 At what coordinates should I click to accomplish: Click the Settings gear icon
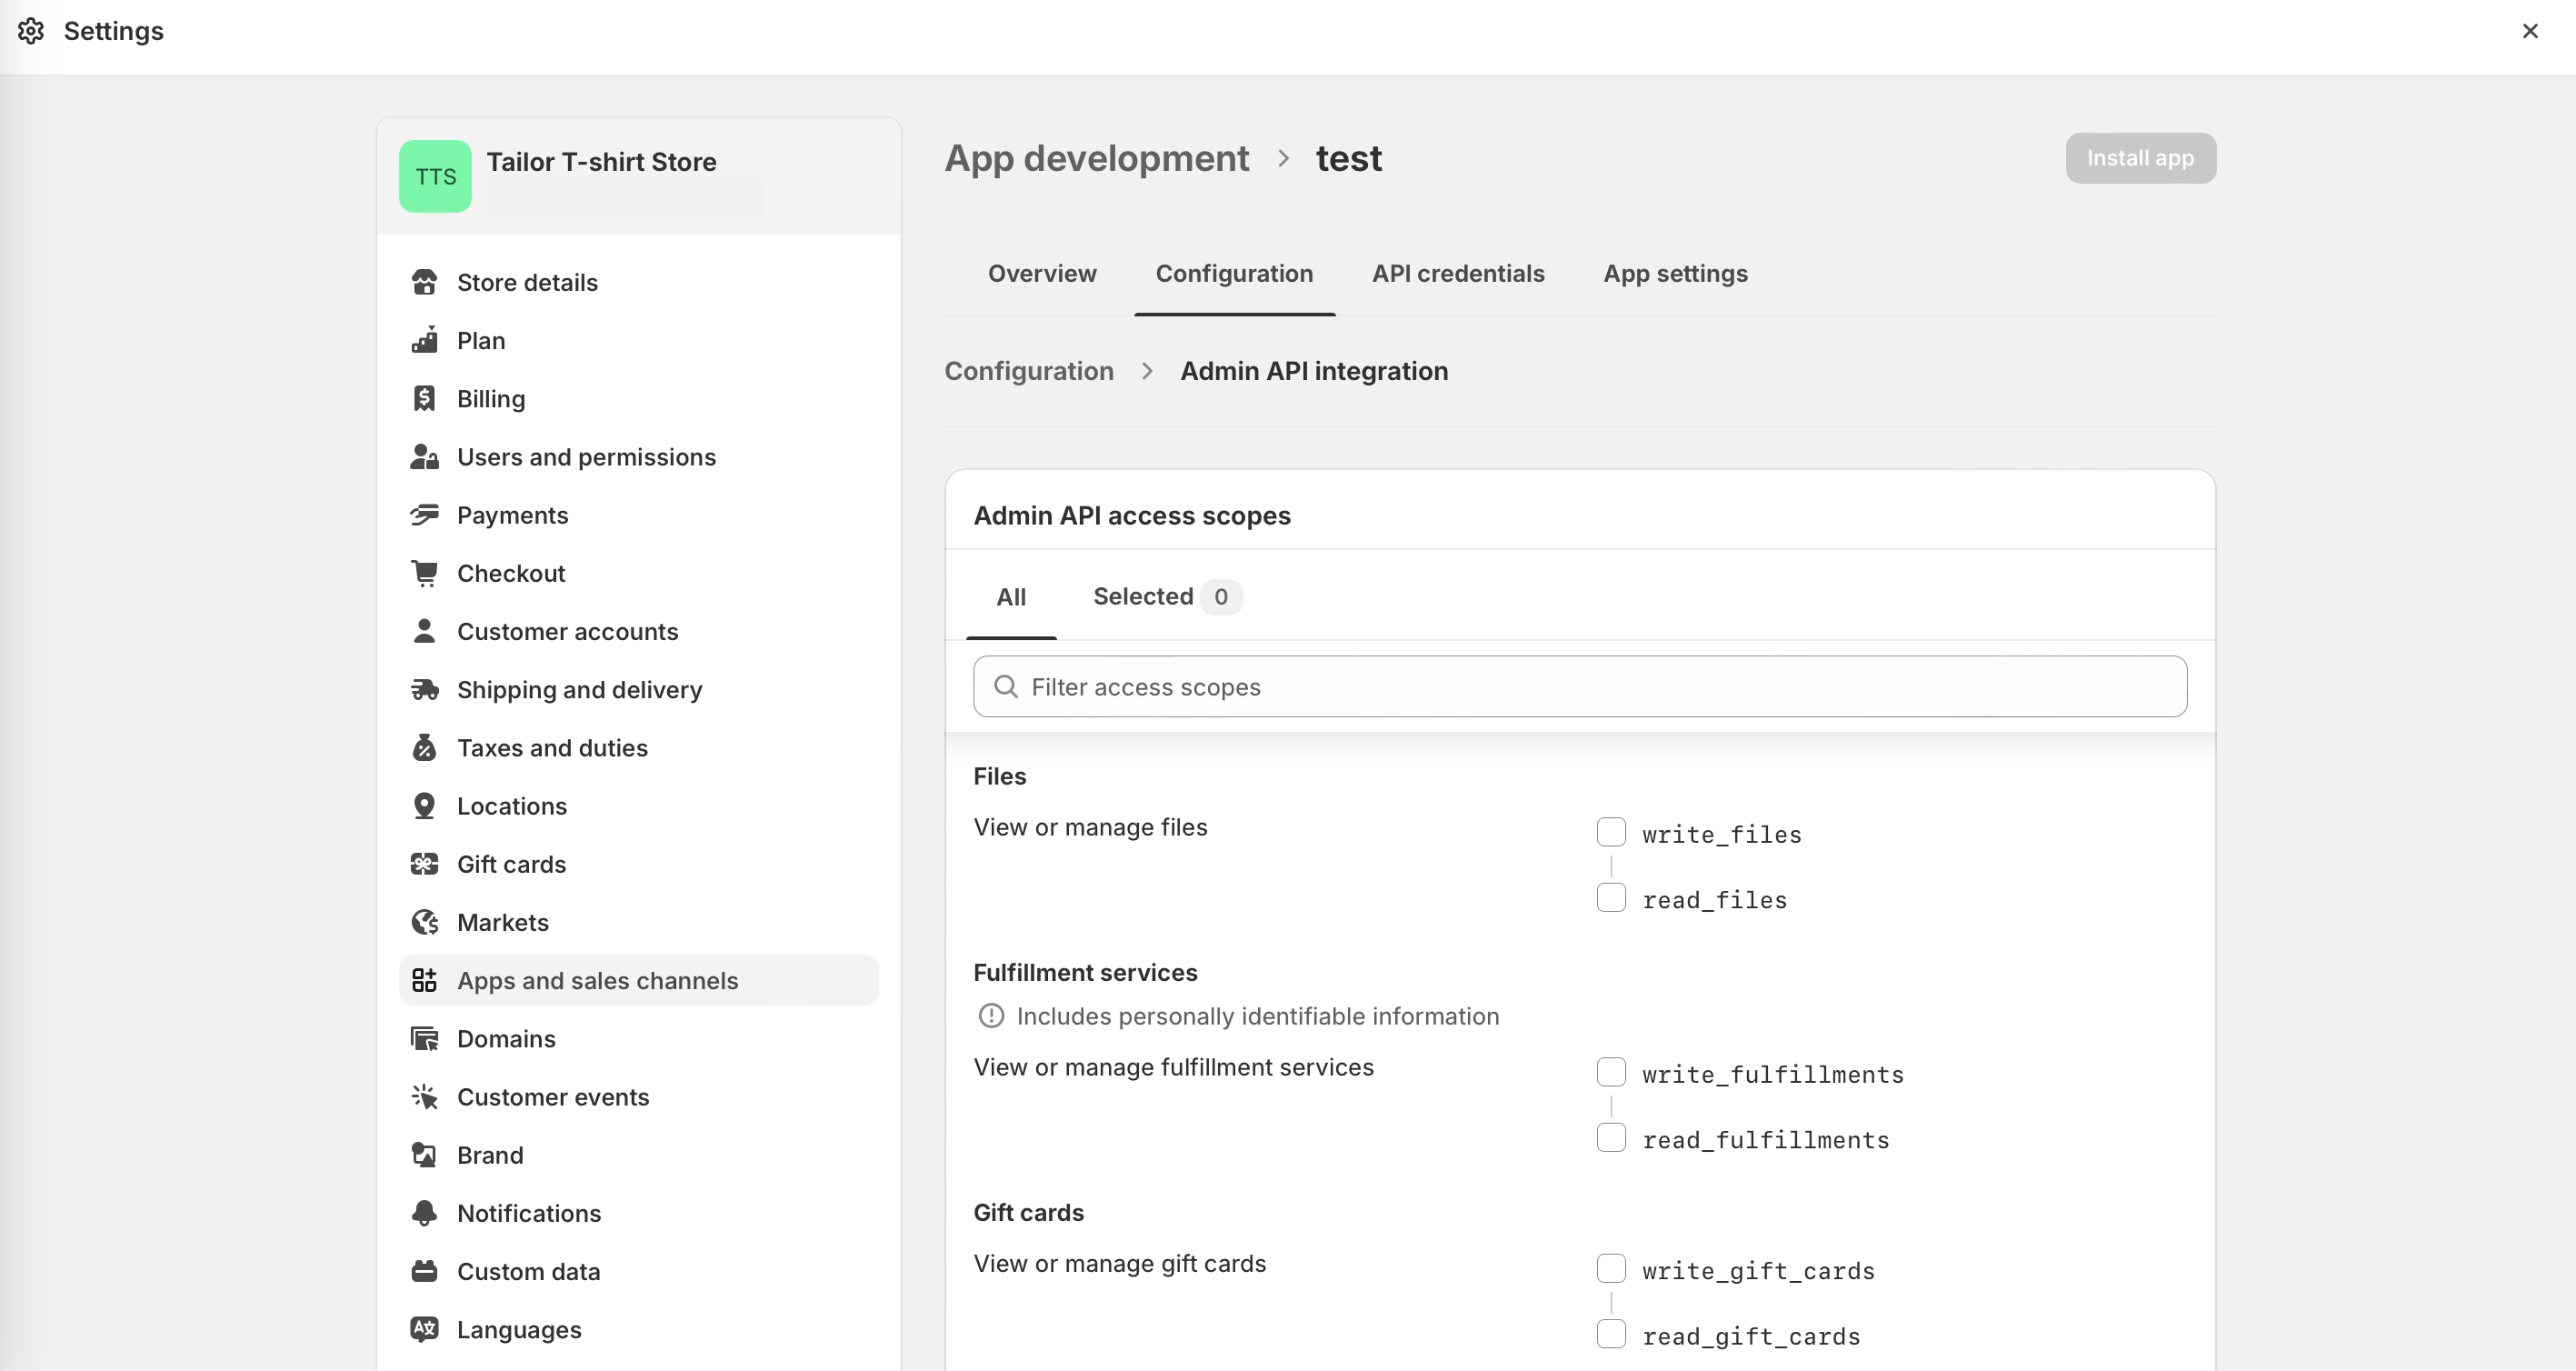(32, 31)
